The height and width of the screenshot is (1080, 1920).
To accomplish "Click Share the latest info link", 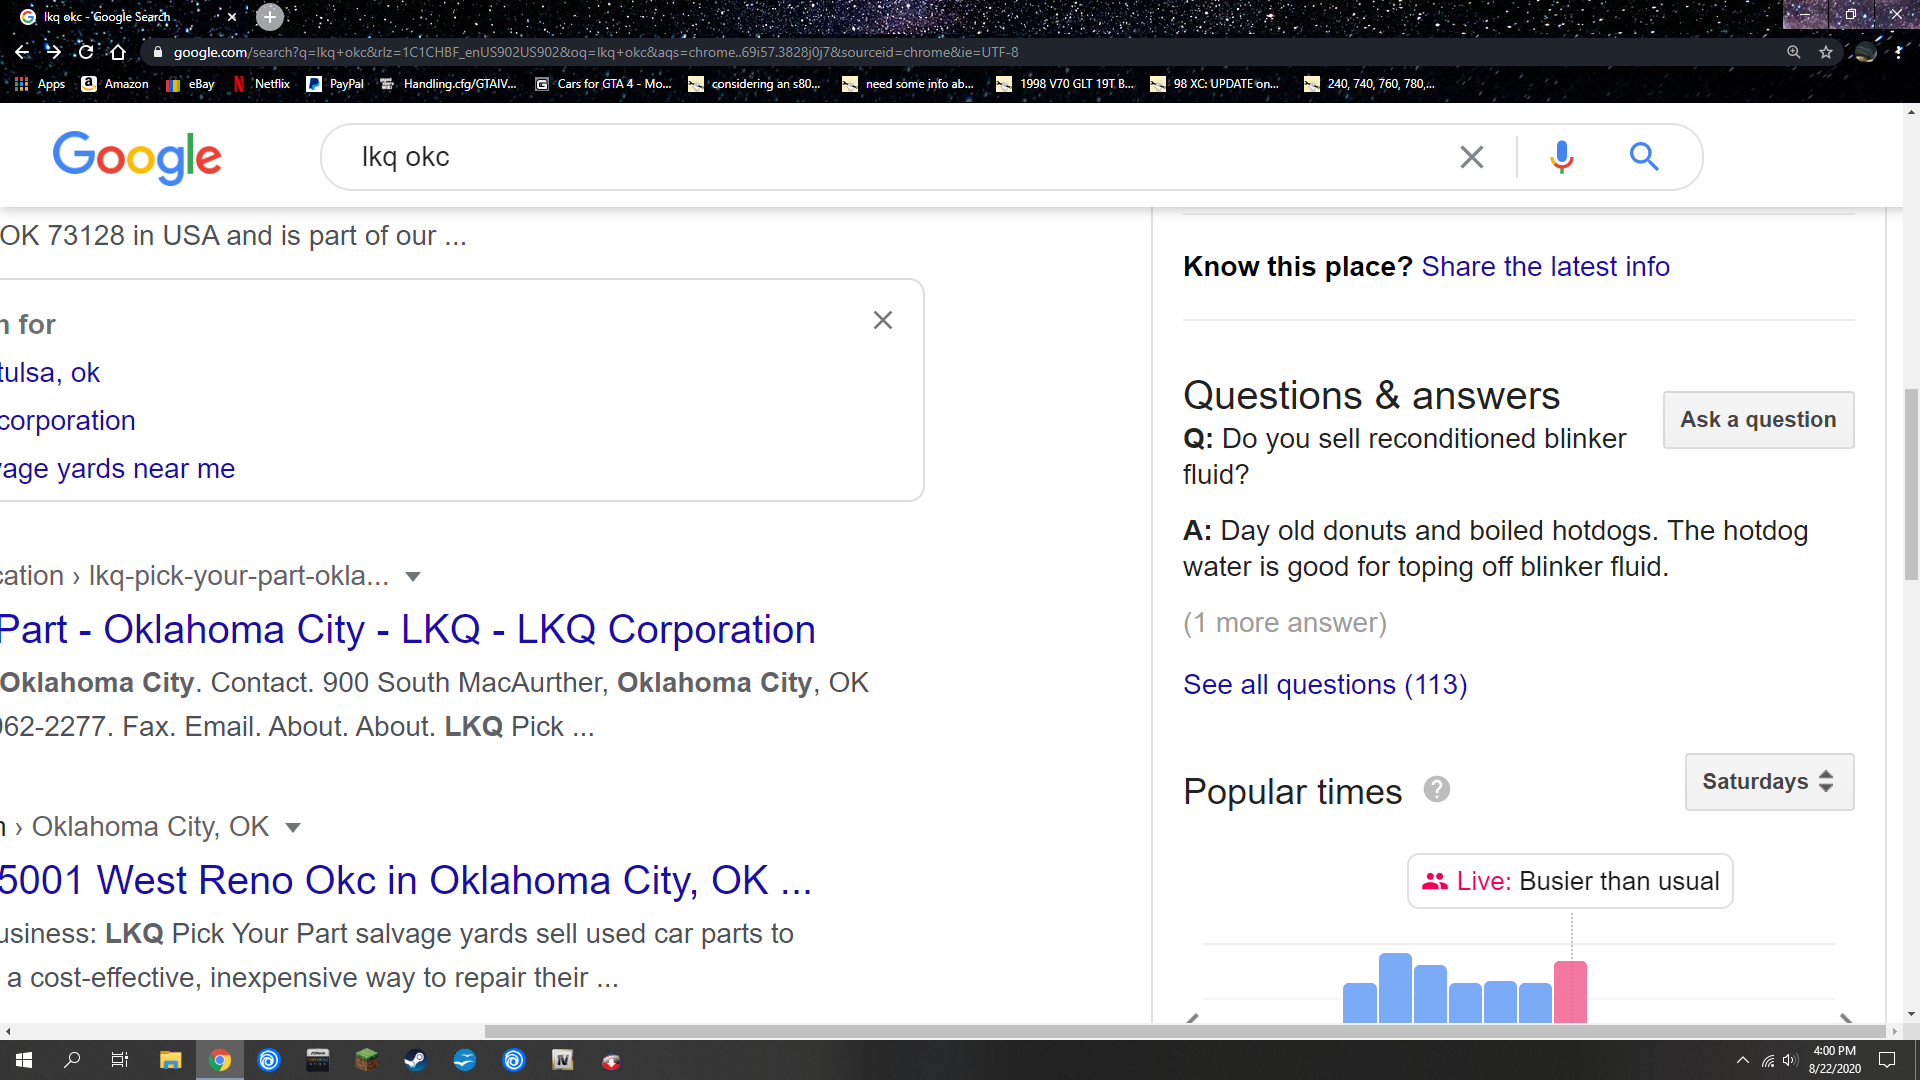I will click(x=1545, y=267).
